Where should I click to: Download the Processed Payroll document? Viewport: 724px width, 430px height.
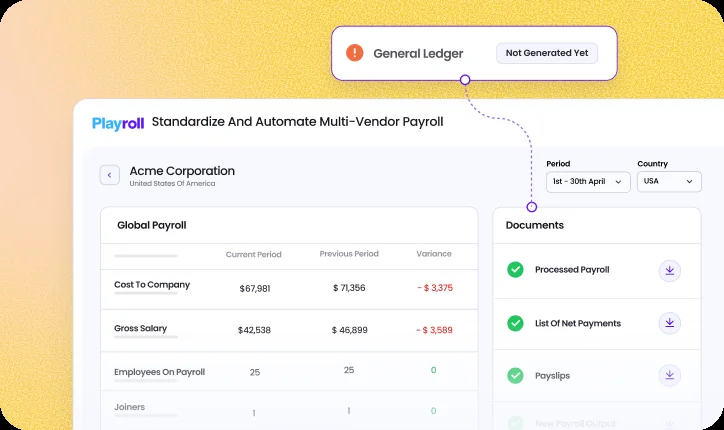click(x=670, y=271)
